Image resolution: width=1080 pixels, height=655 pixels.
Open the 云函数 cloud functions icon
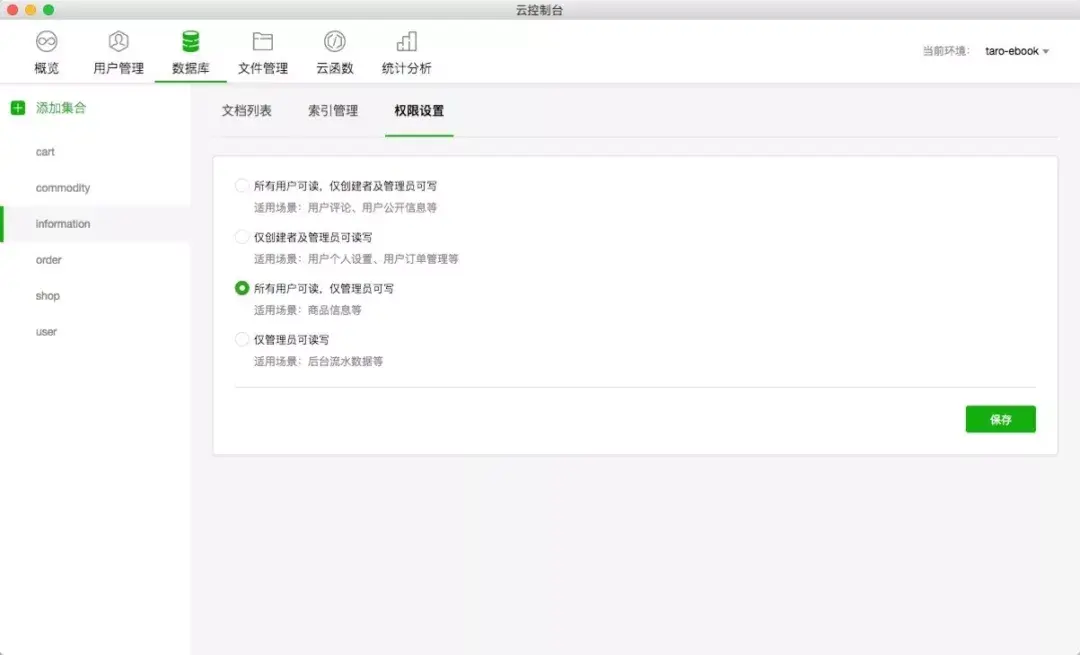click(x=335, y=42)
